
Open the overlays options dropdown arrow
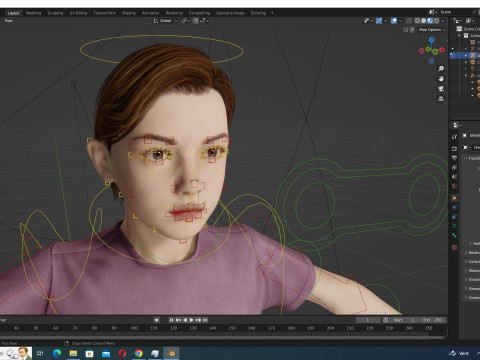[x=400, y=21]
